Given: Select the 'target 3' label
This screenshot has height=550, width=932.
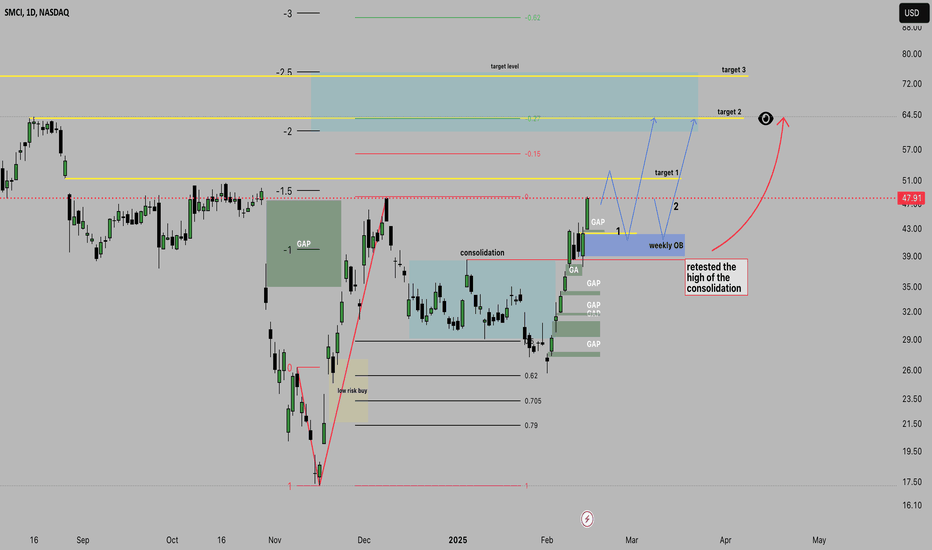Looking at the screenshot, I should (733, 70).
